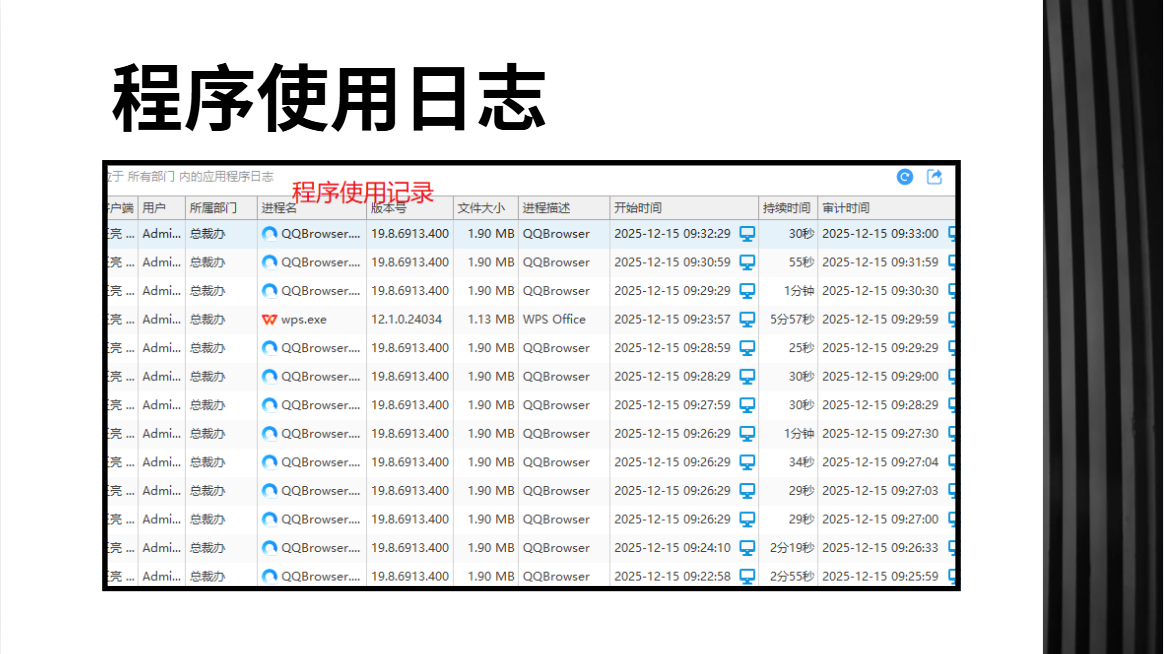Click the blue refresh icon
This screenshot has height=654, width=1164.
point(904,177)
